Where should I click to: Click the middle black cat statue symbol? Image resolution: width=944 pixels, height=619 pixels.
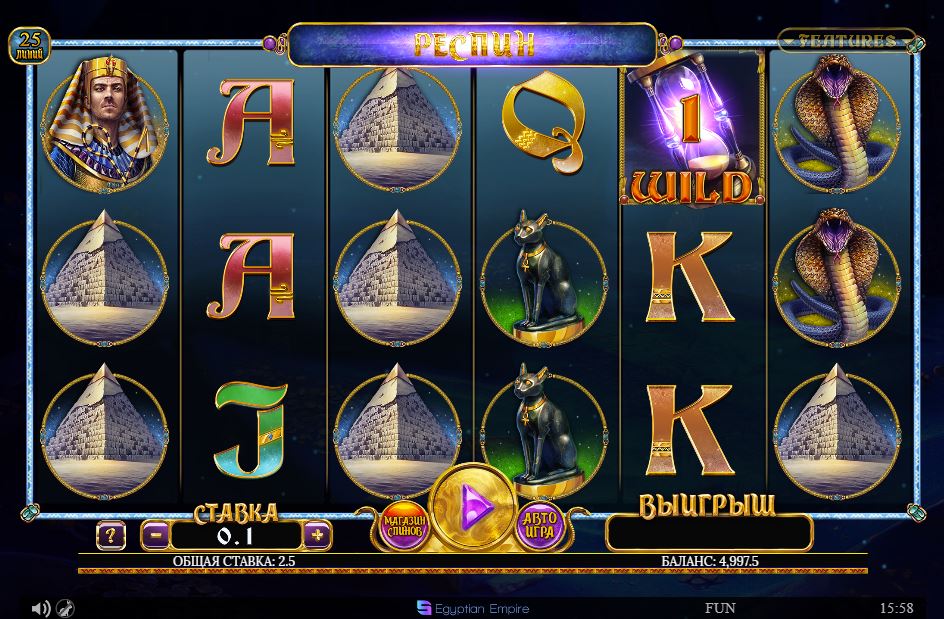click(544, 279)
